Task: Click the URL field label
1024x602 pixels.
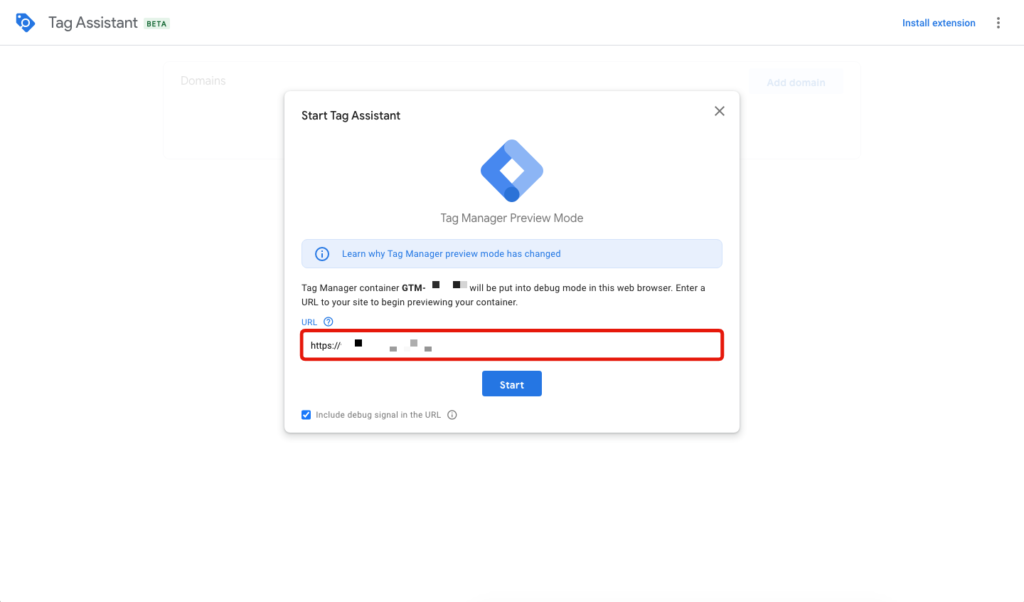Action: [x=309, y=322]
